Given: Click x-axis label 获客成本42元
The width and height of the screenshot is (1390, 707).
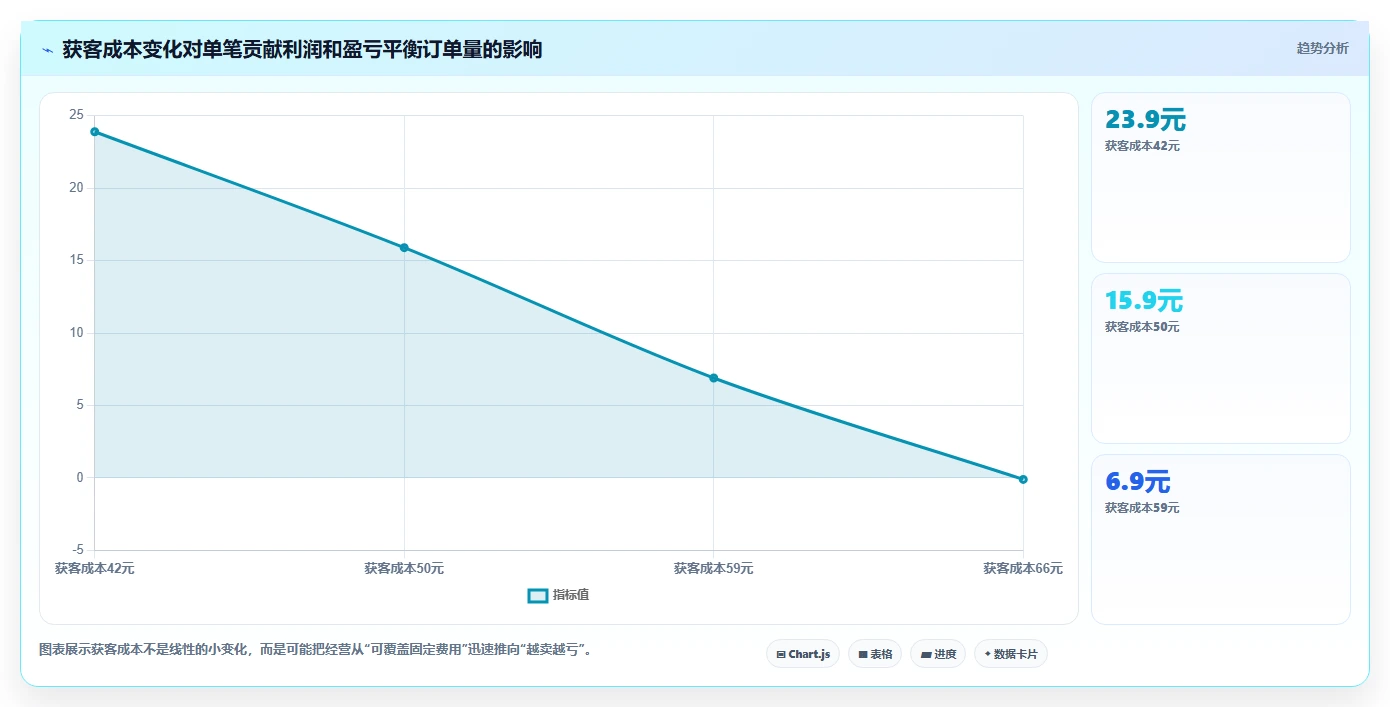Looking at the screenshot, I should (95, 568).
